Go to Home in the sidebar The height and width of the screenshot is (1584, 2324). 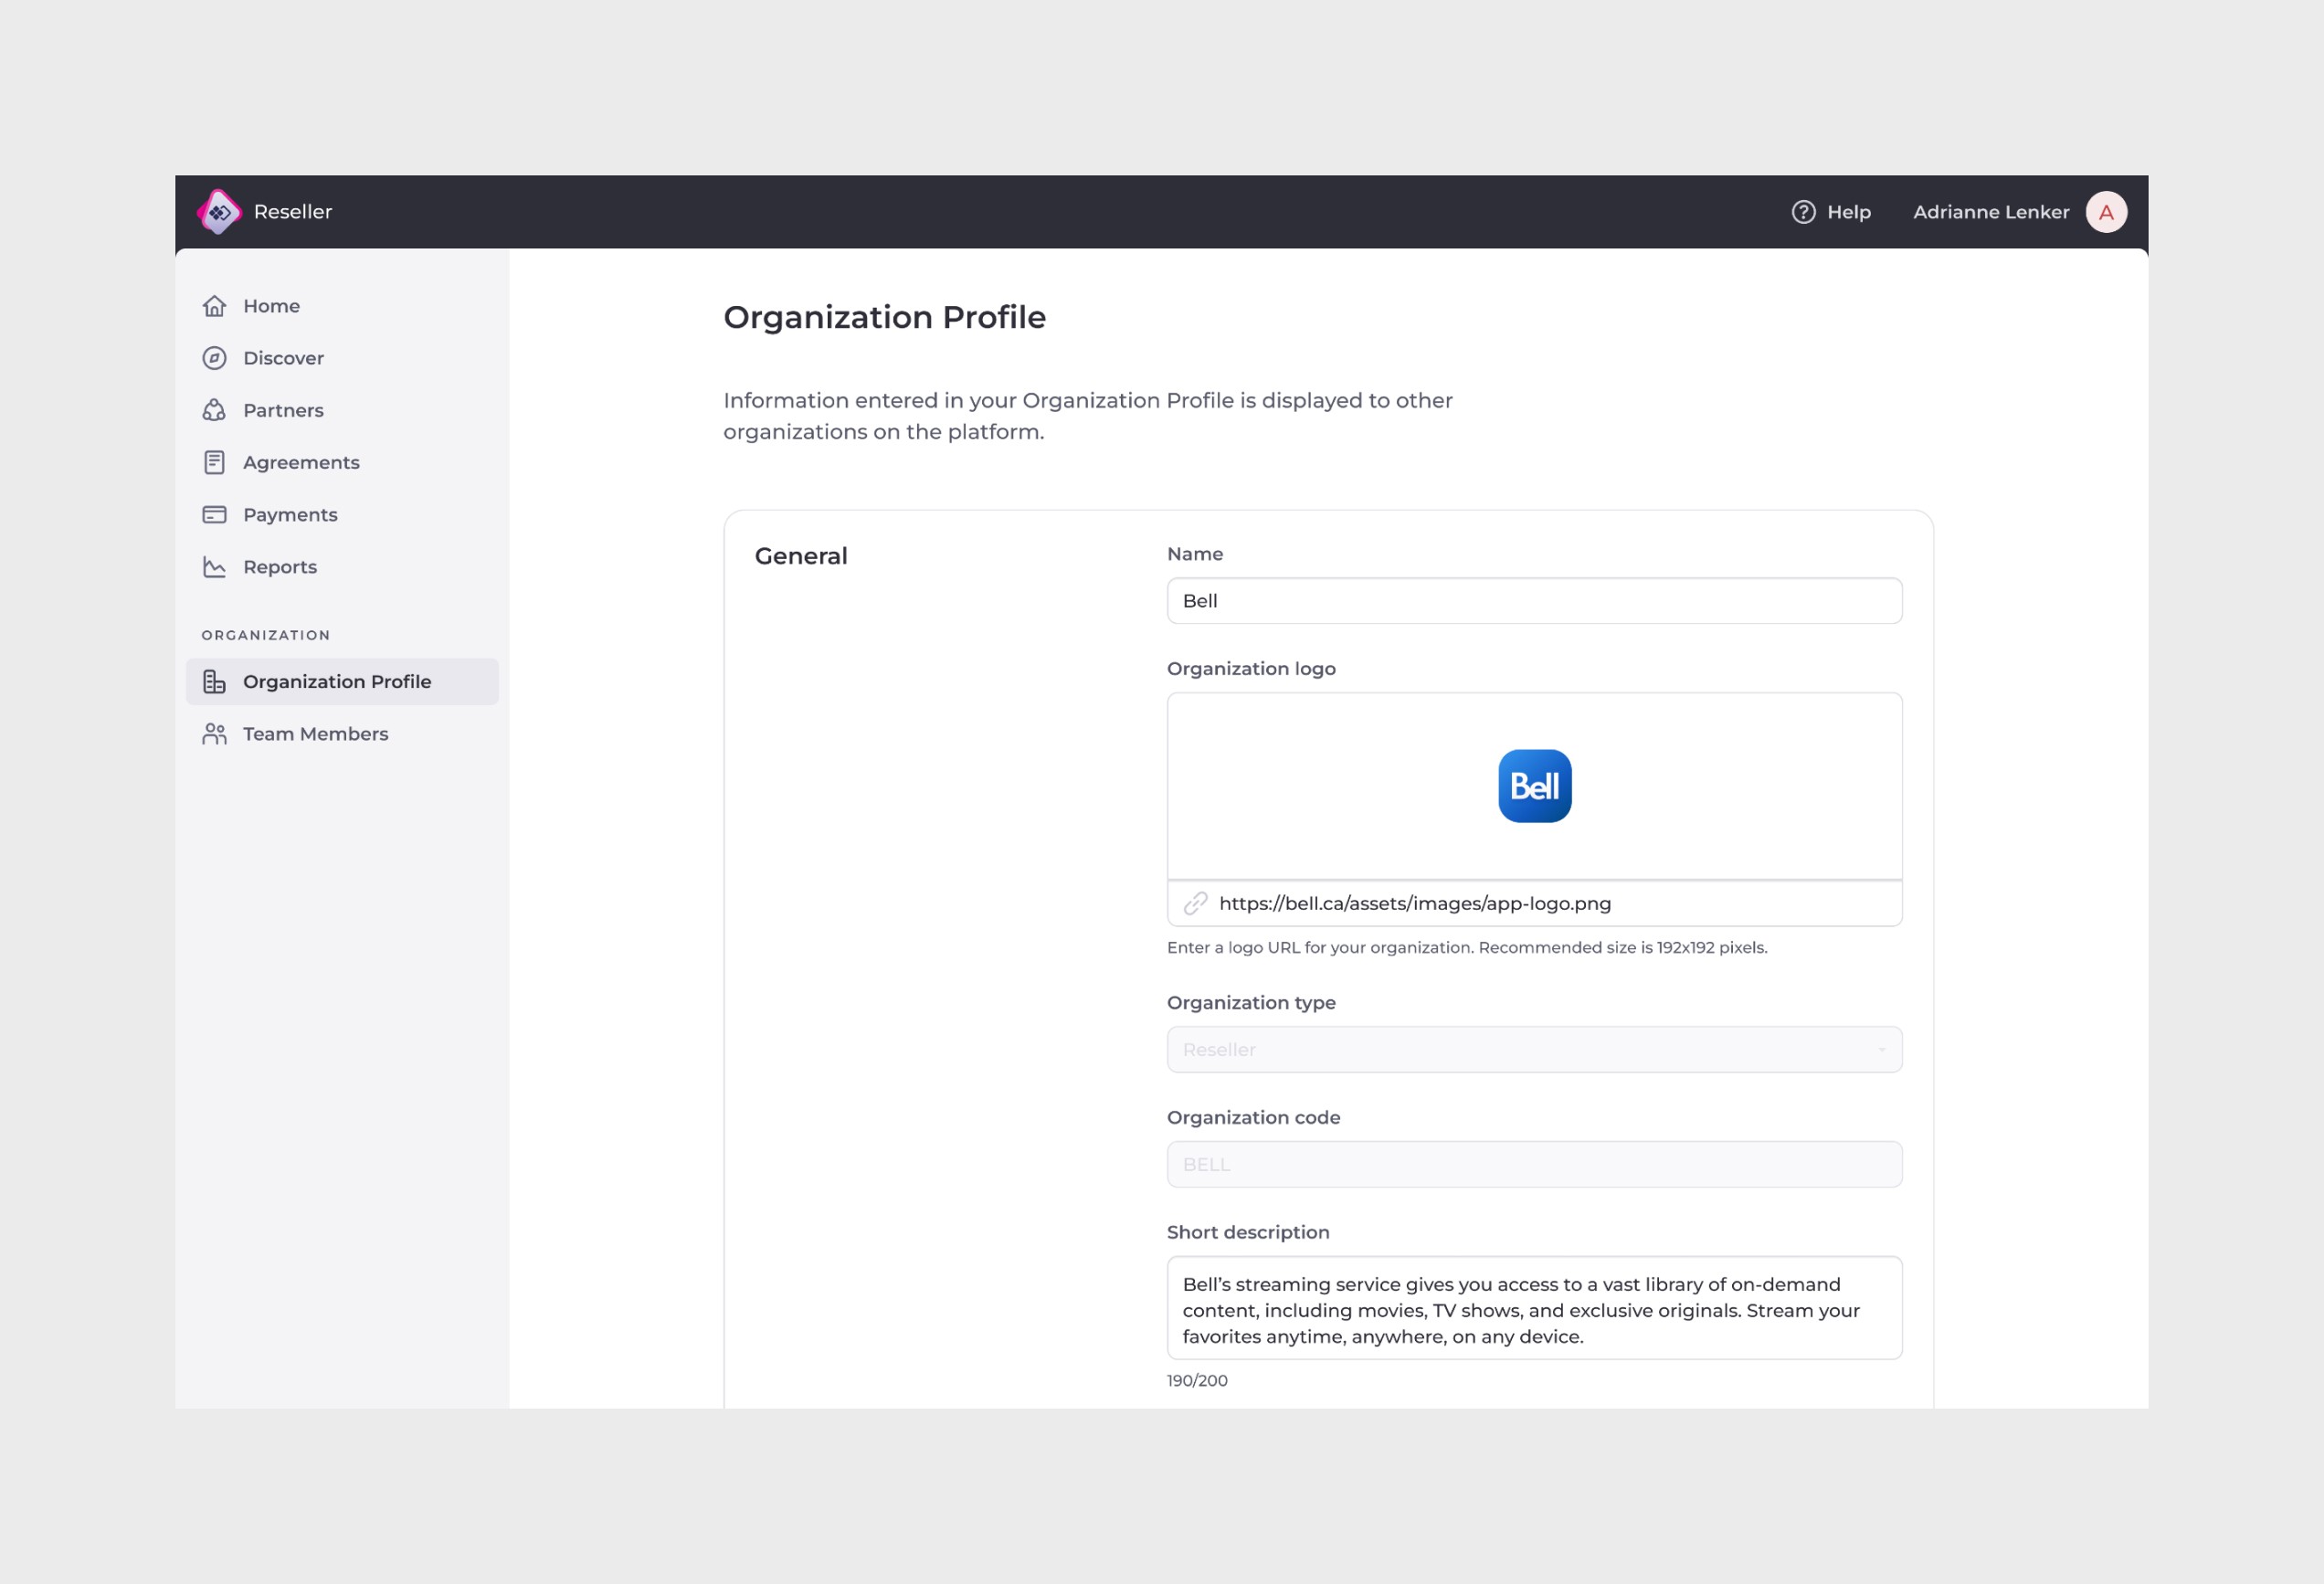pos(342,306)
